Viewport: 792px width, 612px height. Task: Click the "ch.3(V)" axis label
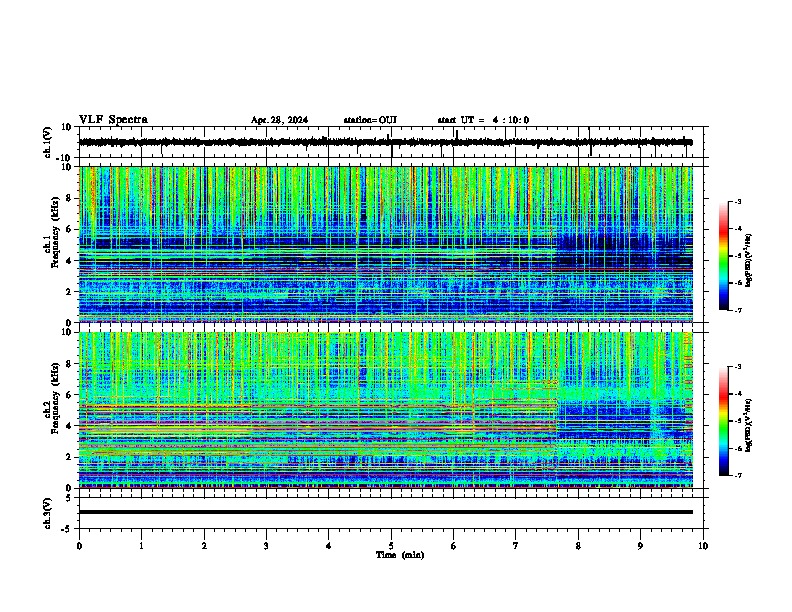(48, 514)
